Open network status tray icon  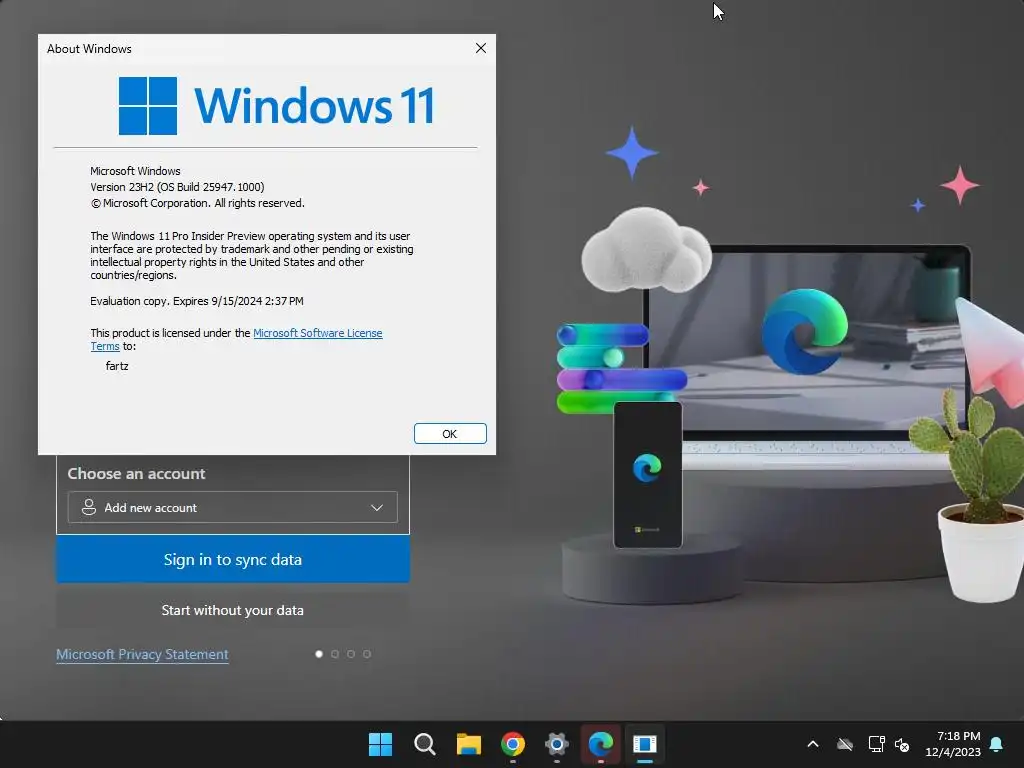click(876, 744)
